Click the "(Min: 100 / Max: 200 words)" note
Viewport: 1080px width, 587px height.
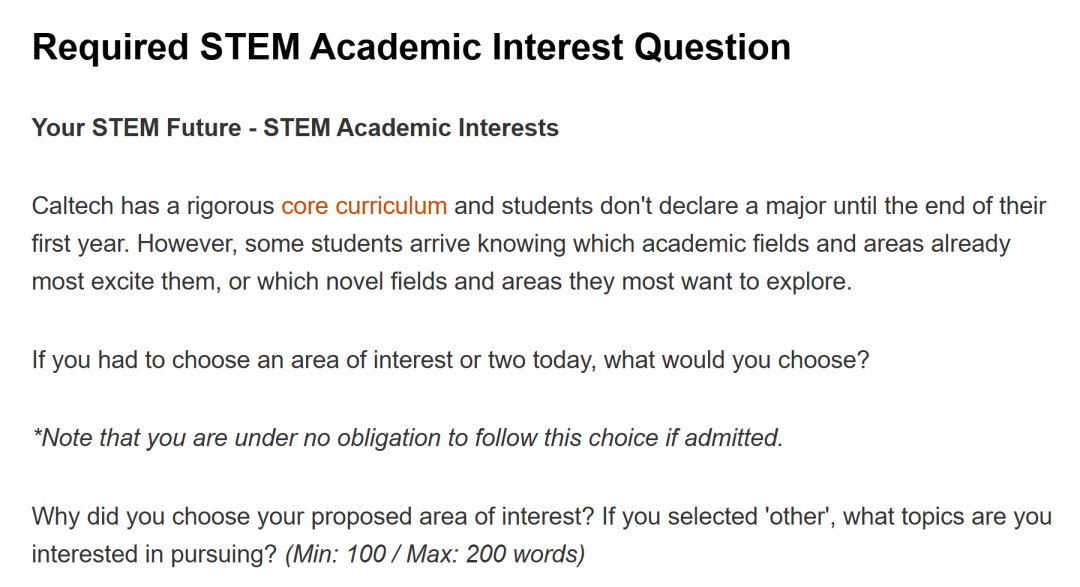435,554
